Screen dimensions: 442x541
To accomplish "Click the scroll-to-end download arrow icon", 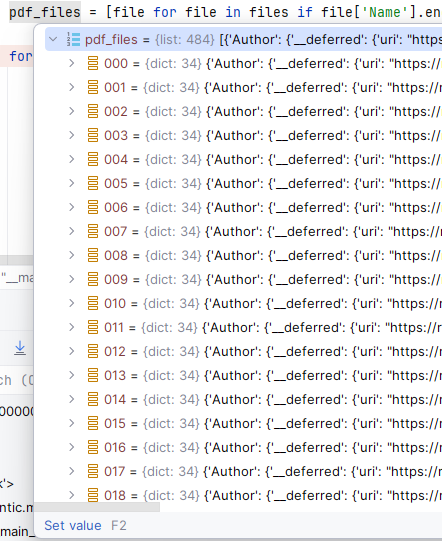I will 20,348.
